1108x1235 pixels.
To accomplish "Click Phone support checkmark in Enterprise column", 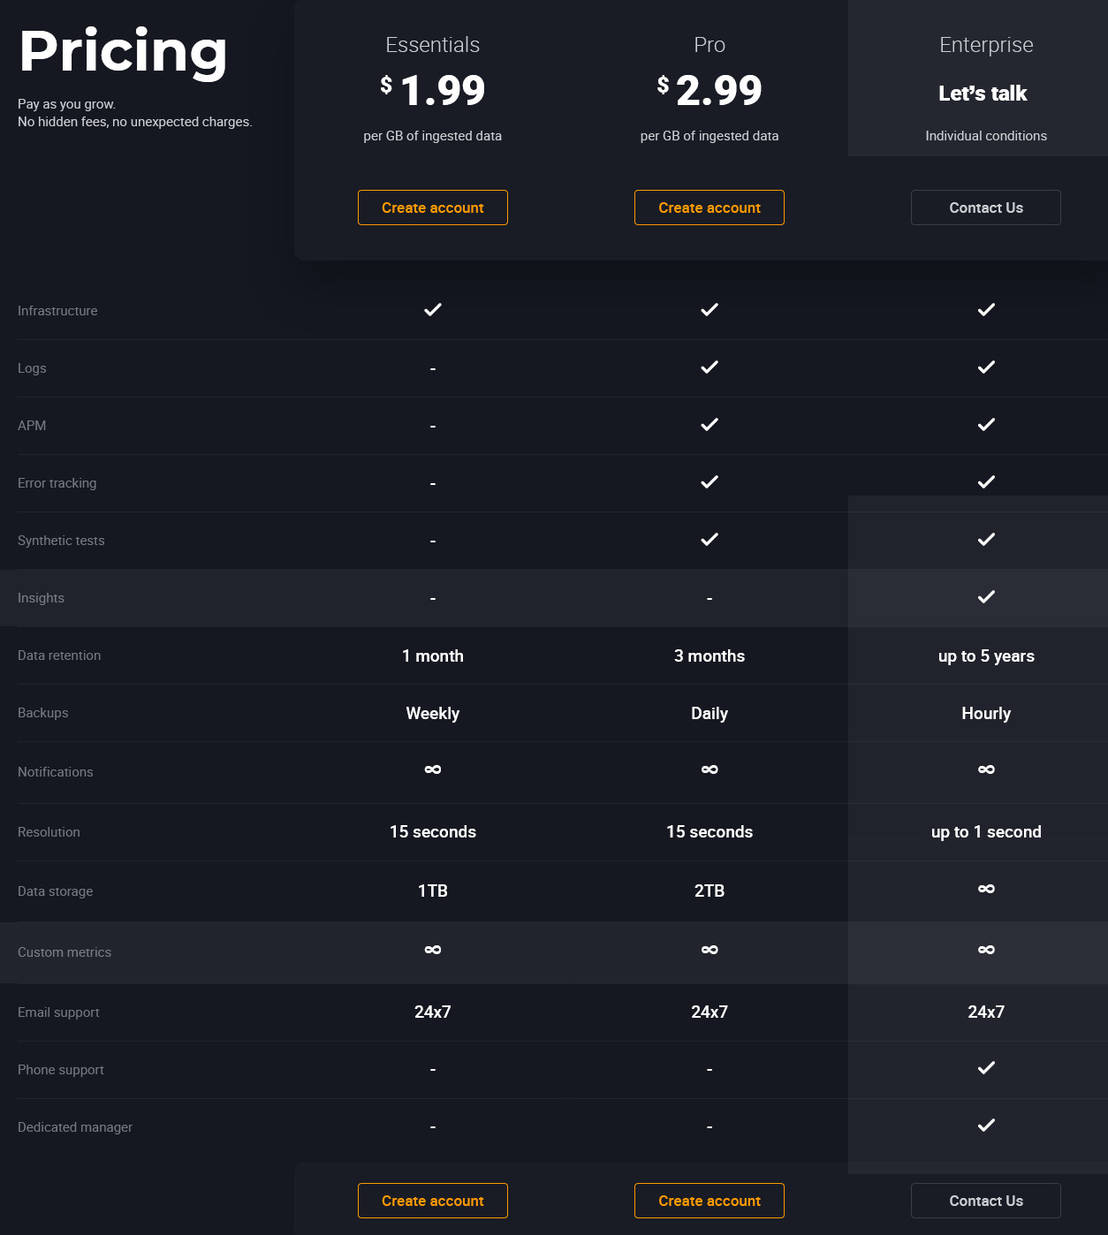I will (x=986, y=1068).
